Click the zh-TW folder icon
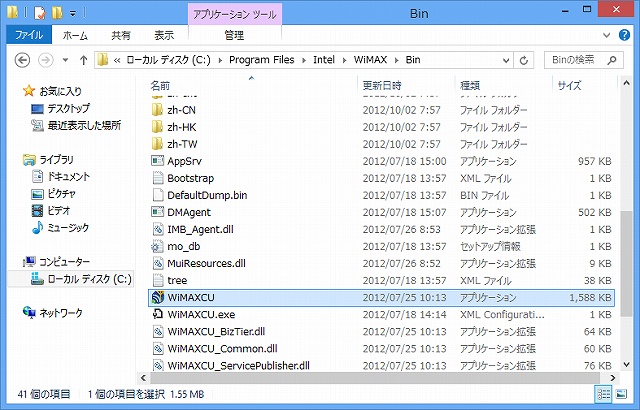 tap(158, 144)
